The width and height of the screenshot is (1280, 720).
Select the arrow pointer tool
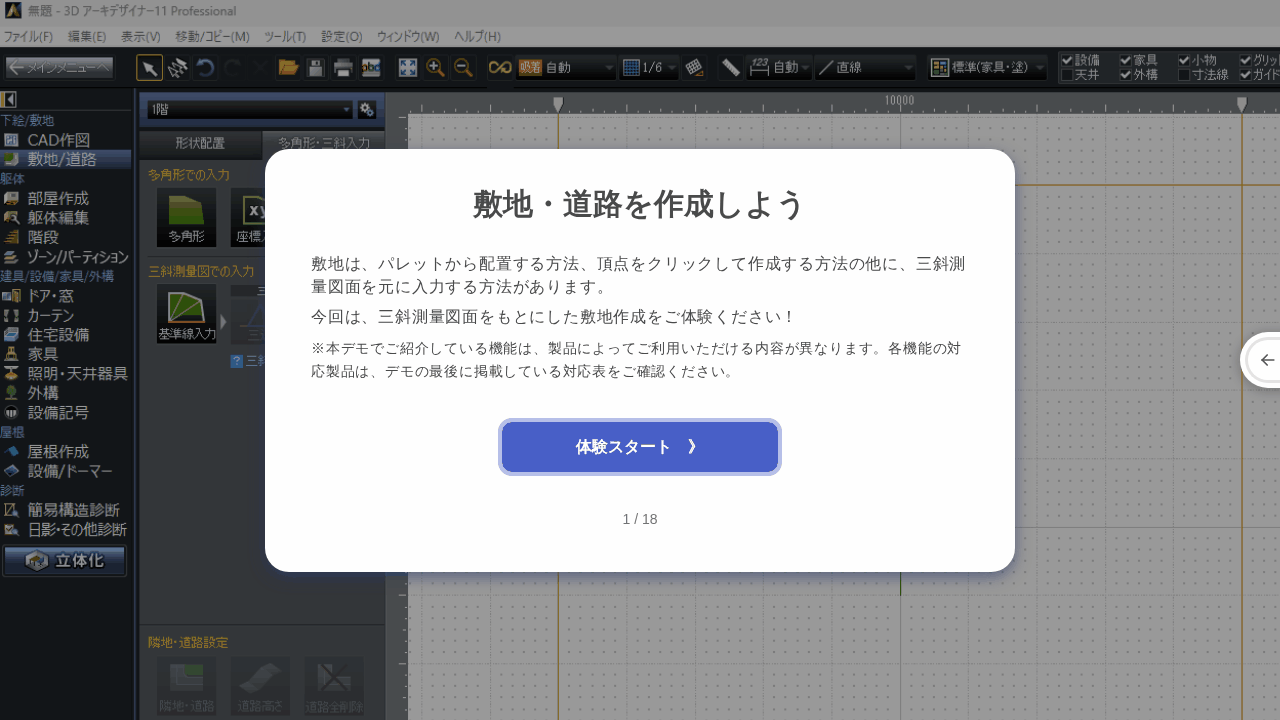[149, 68]
